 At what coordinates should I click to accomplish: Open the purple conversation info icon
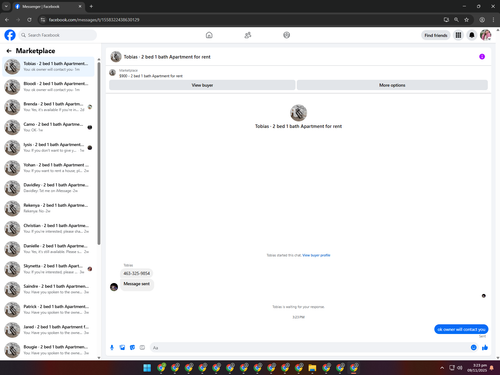point(482,57)
